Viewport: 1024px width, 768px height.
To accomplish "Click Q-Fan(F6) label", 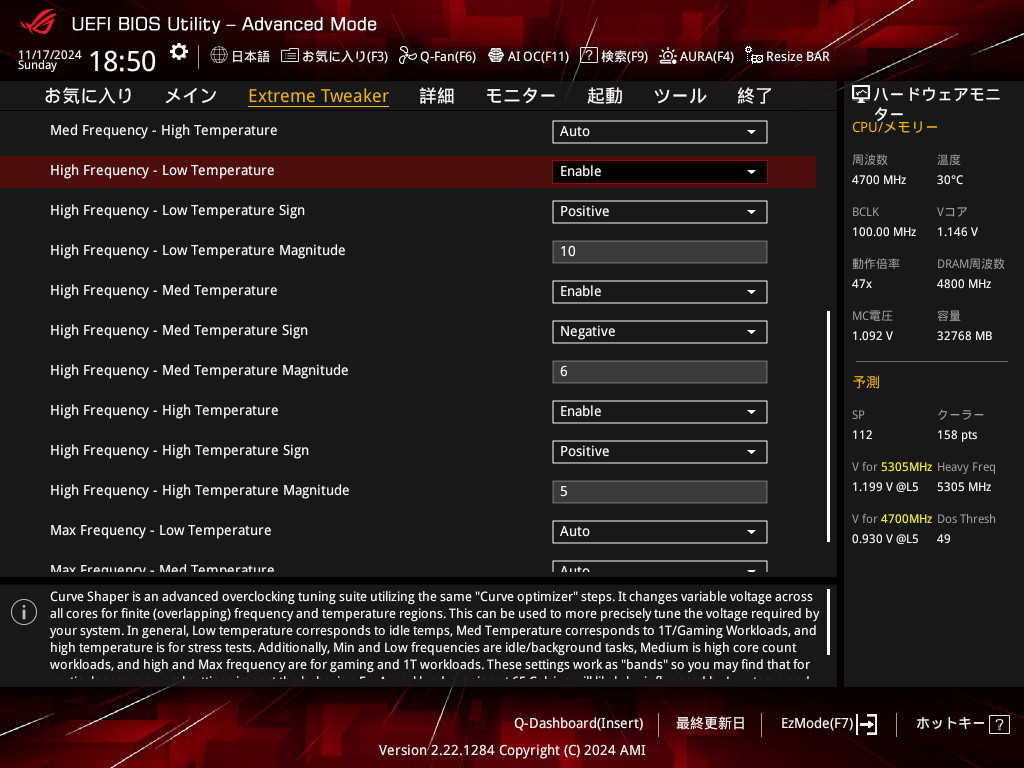I will [x=448, y=56].
